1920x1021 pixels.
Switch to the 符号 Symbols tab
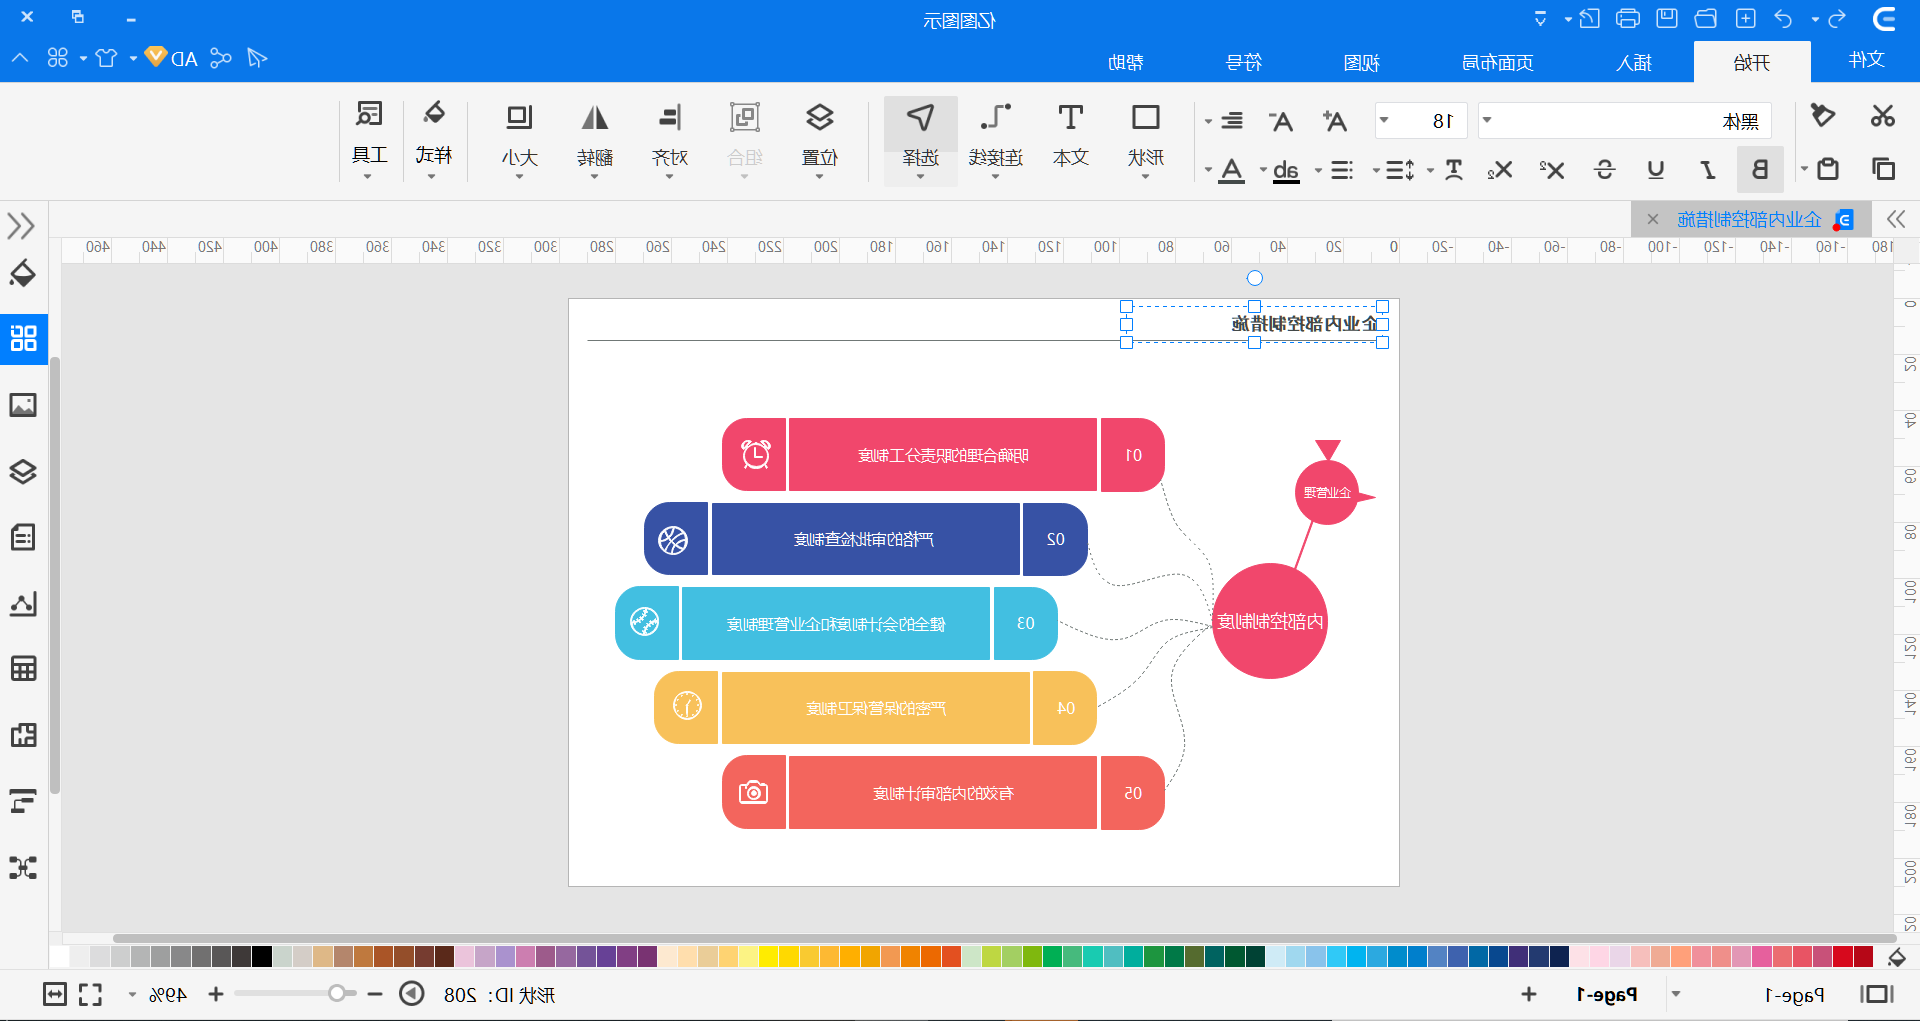point(1244,62)
